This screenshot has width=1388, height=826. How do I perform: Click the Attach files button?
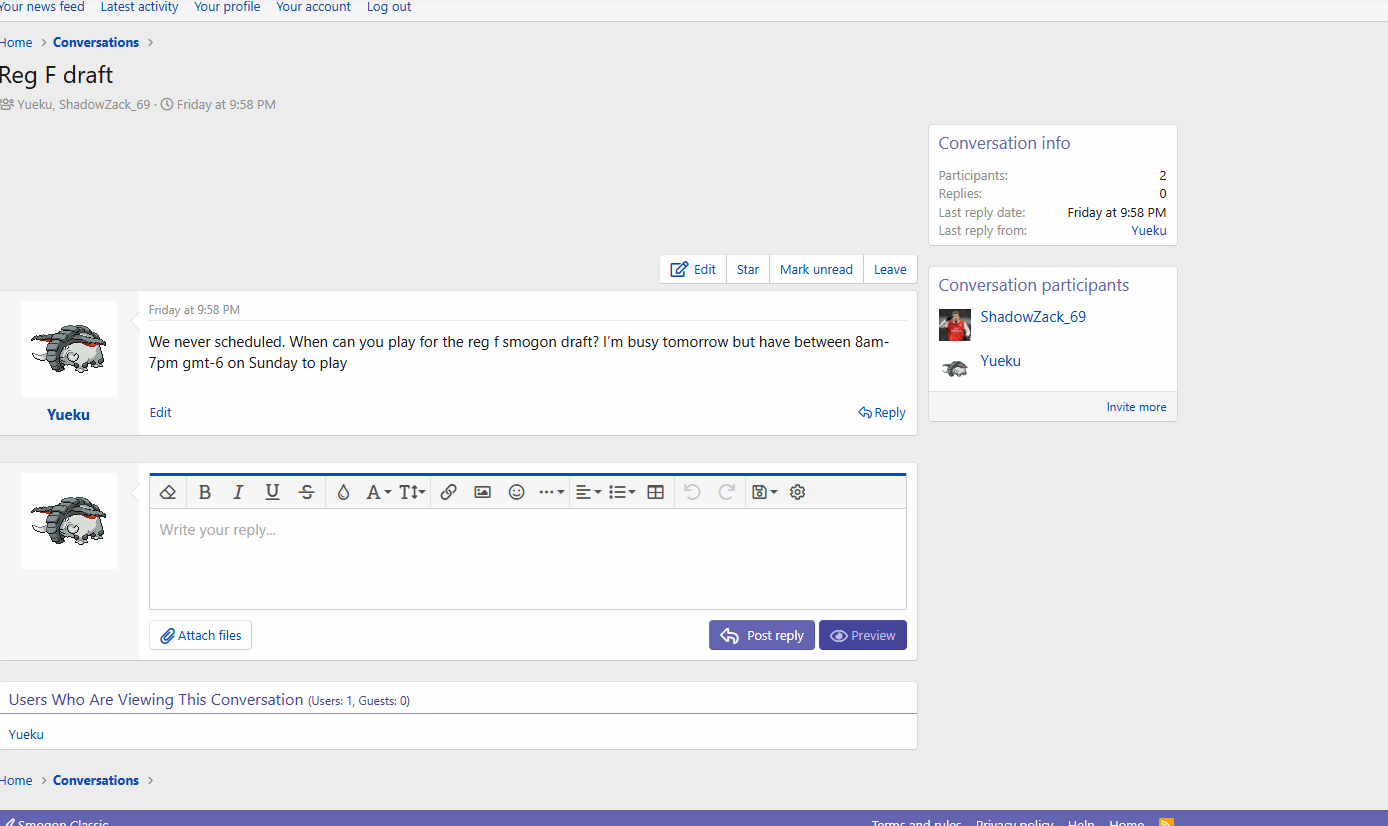(x=201, y=636)
